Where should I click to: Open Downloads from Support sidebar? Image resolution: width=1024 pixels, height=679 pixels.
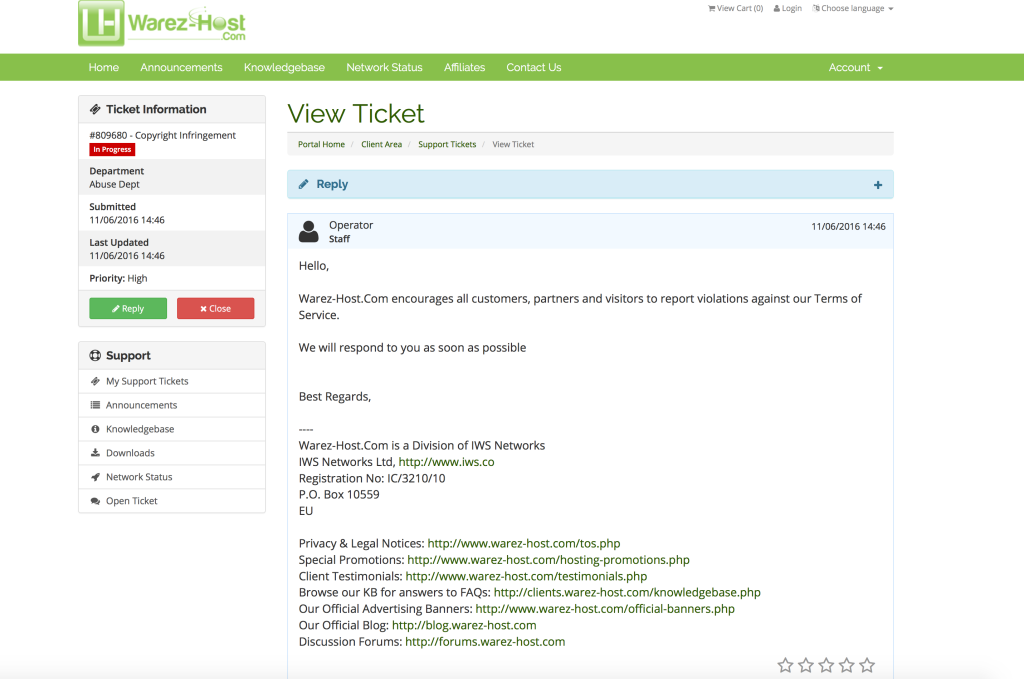coord(130,453)
